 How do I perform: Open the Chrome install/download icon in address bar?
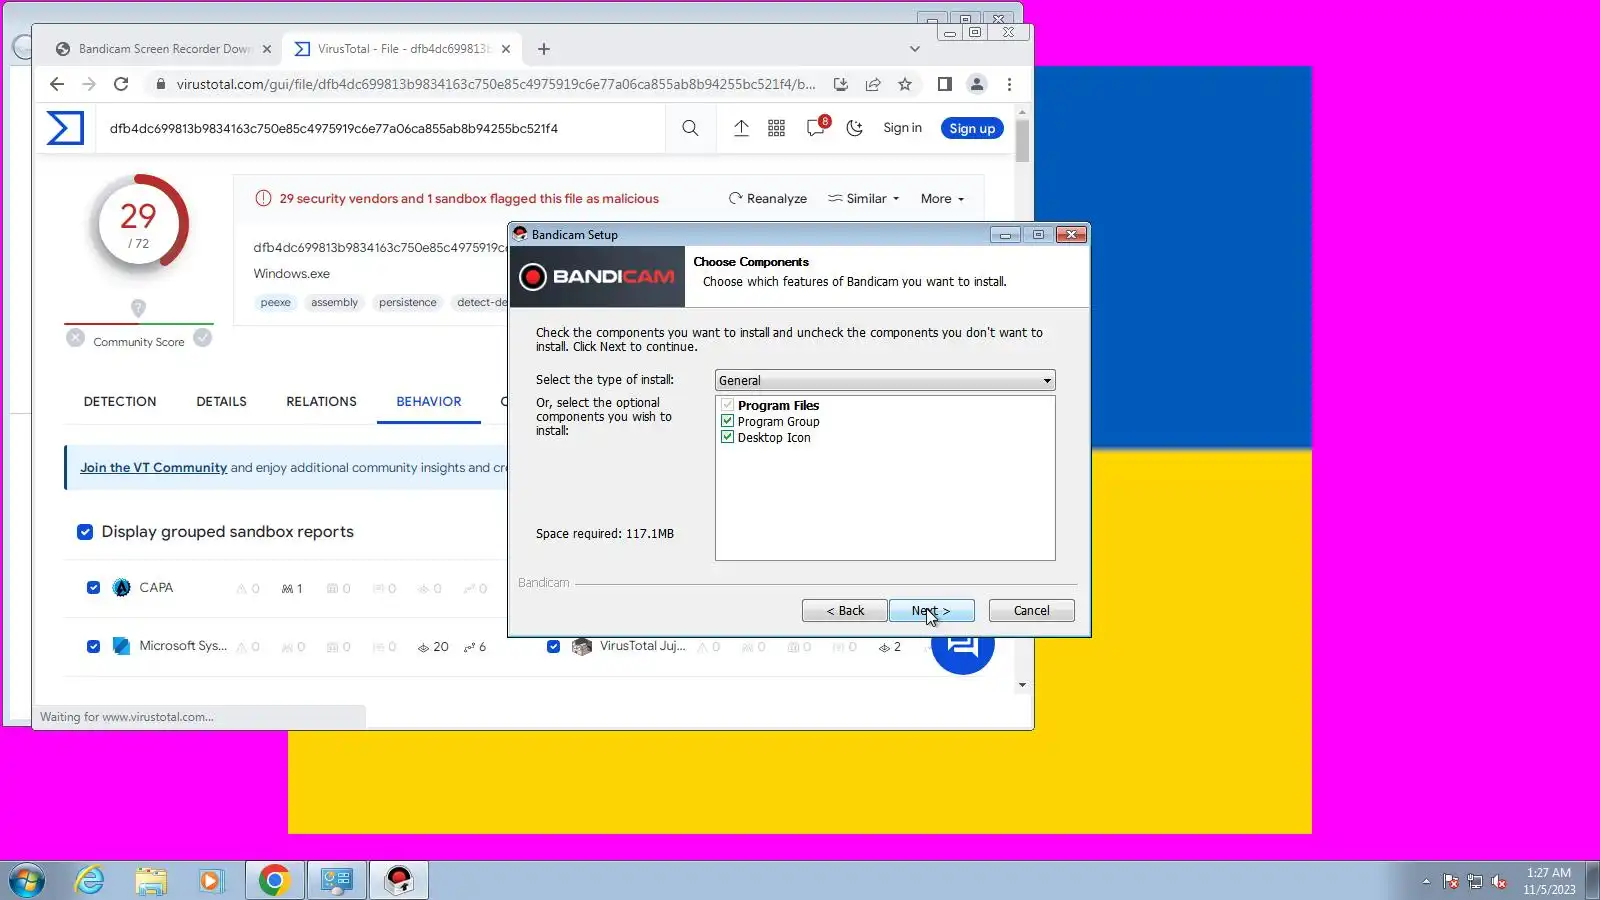841,84
